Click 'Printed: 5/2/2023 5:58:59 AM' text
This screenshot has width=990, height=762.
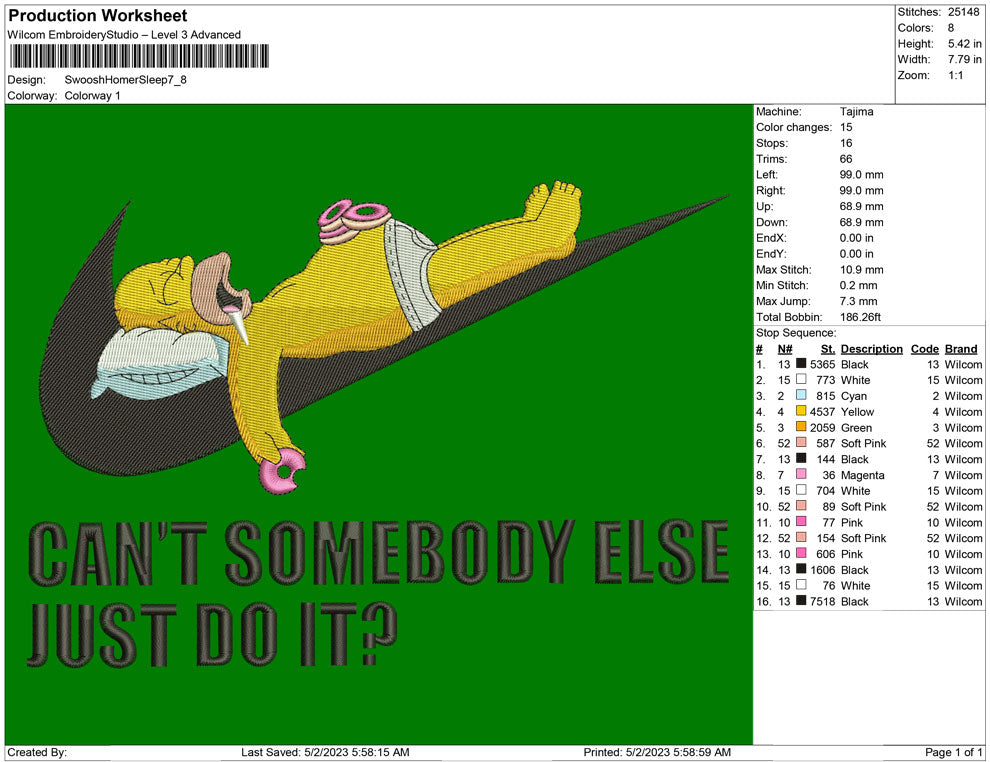point(657,752)
